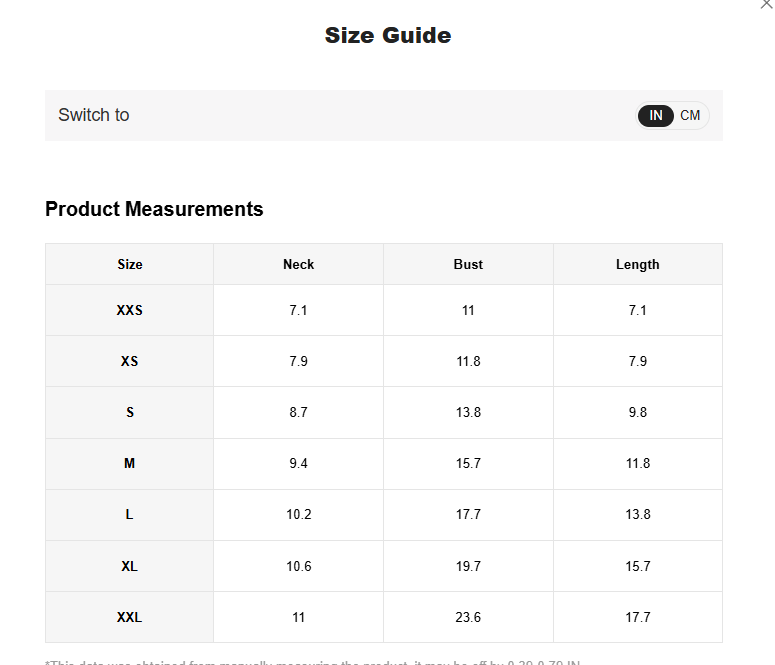Click XXL neck value 11
The width and height of the screenshot is (775, 665).
pyautogui.click(x=299, y=617)
